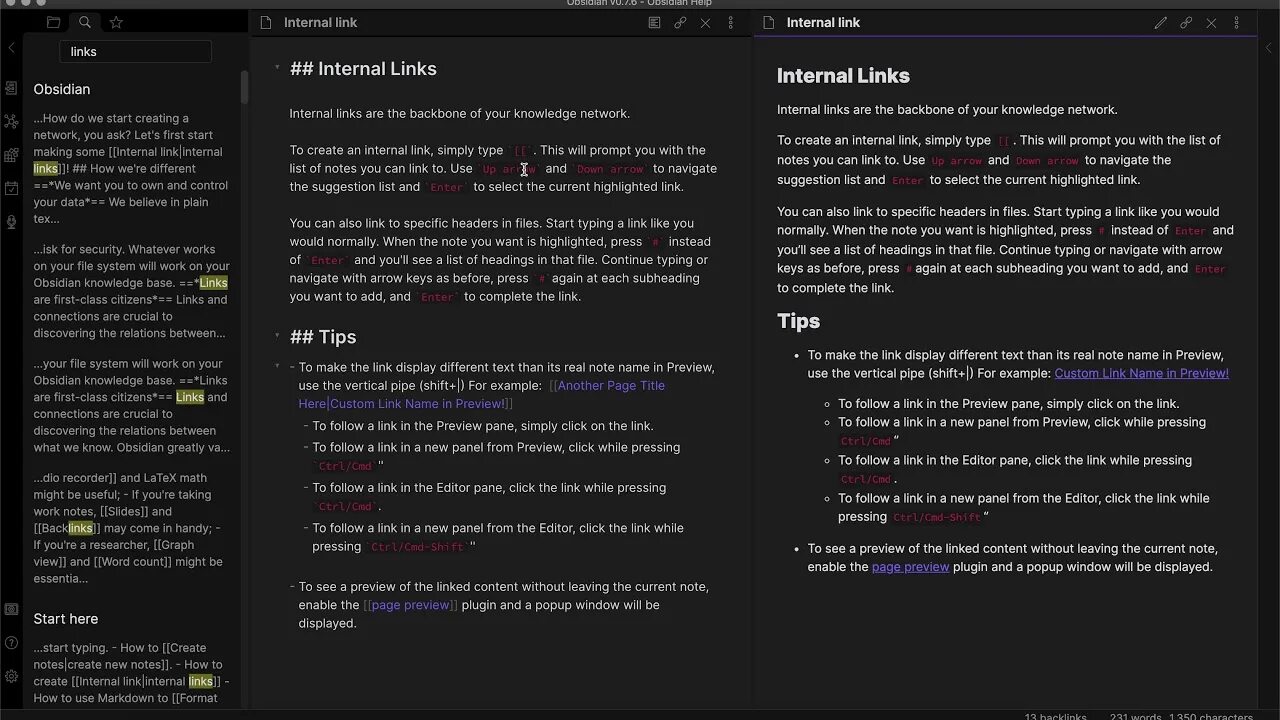Switch to the starred notes tab
This screenshot has height=720, width=1280.
pyautogui.click(x=116, y=22)
